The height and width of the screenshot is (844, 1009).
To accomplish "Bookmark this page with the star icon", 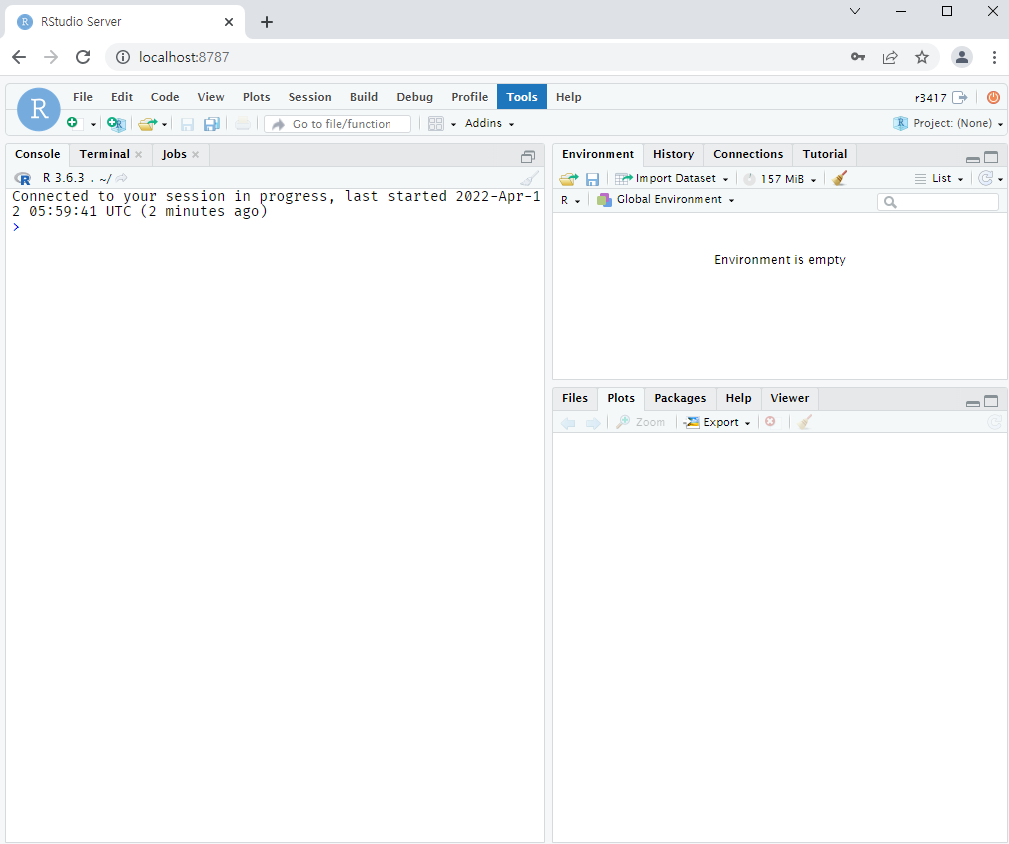I will point(922,57).
